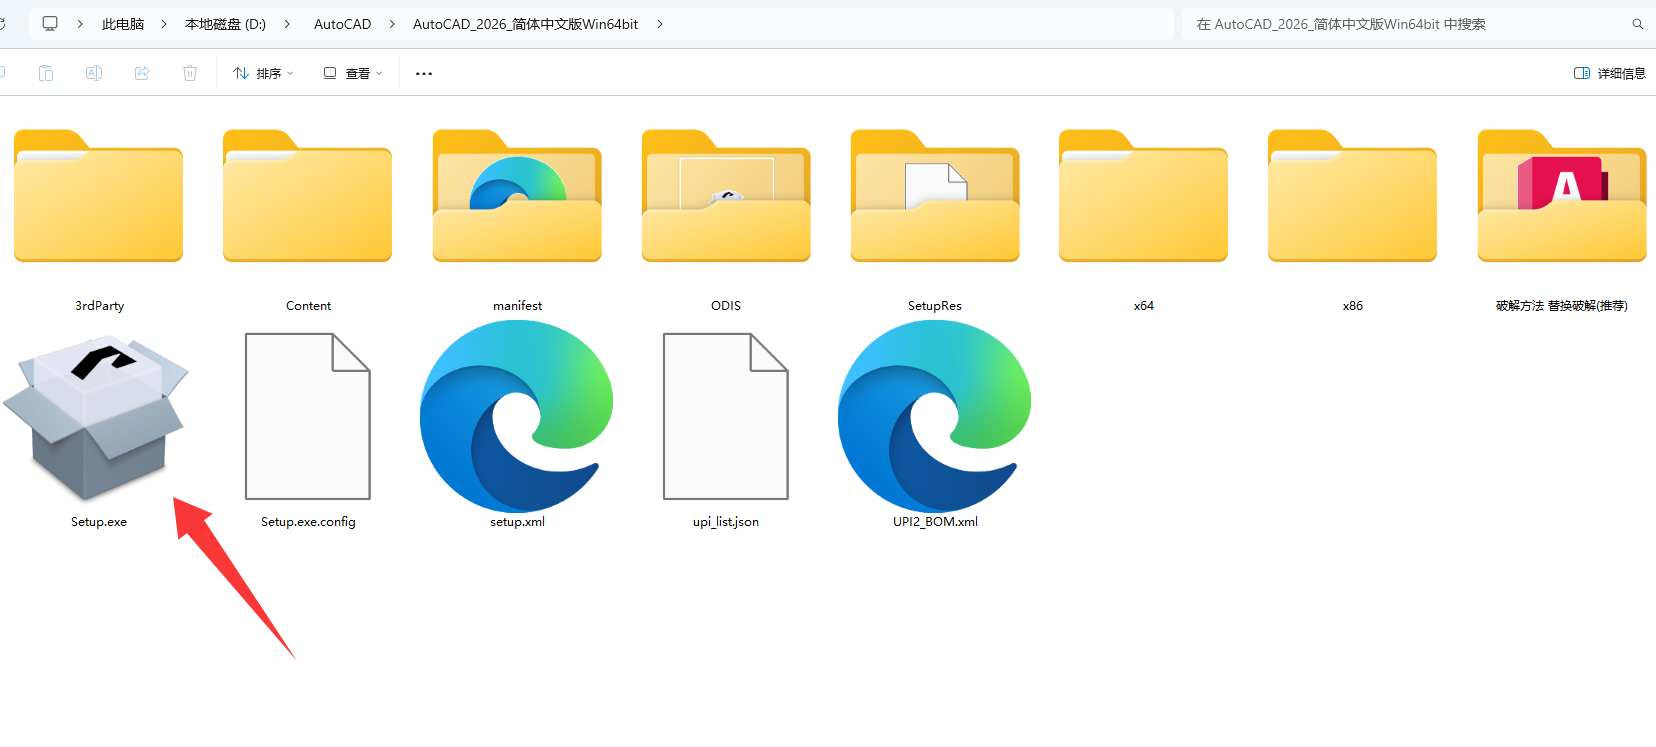This screenshot has width=1656, height=747.
Task: Click AutoCAD_2026_简体中文版Win64bit breadcrumb
Action: 525,24
